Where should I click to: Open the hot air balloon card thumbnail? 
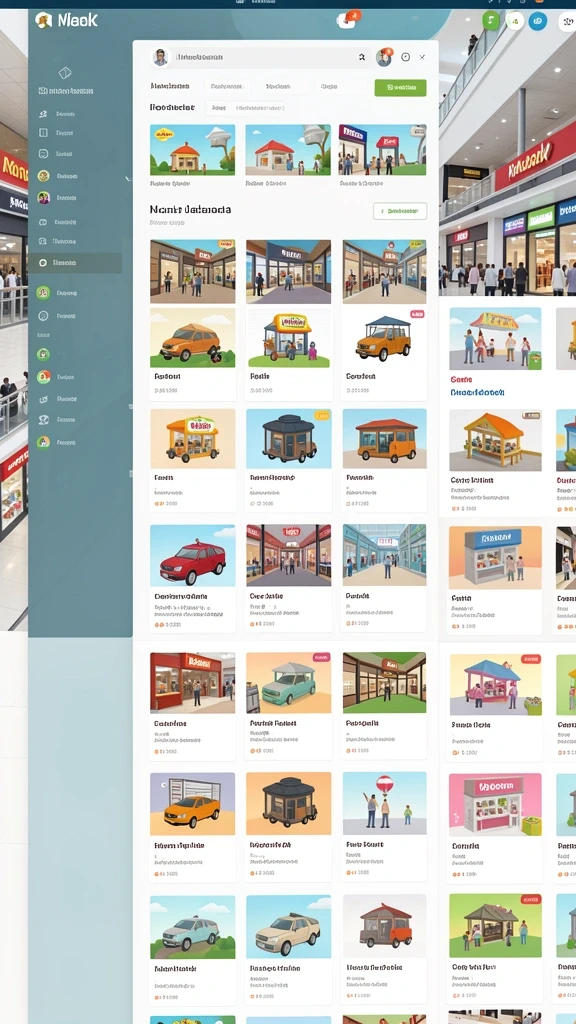pos(385,803)
